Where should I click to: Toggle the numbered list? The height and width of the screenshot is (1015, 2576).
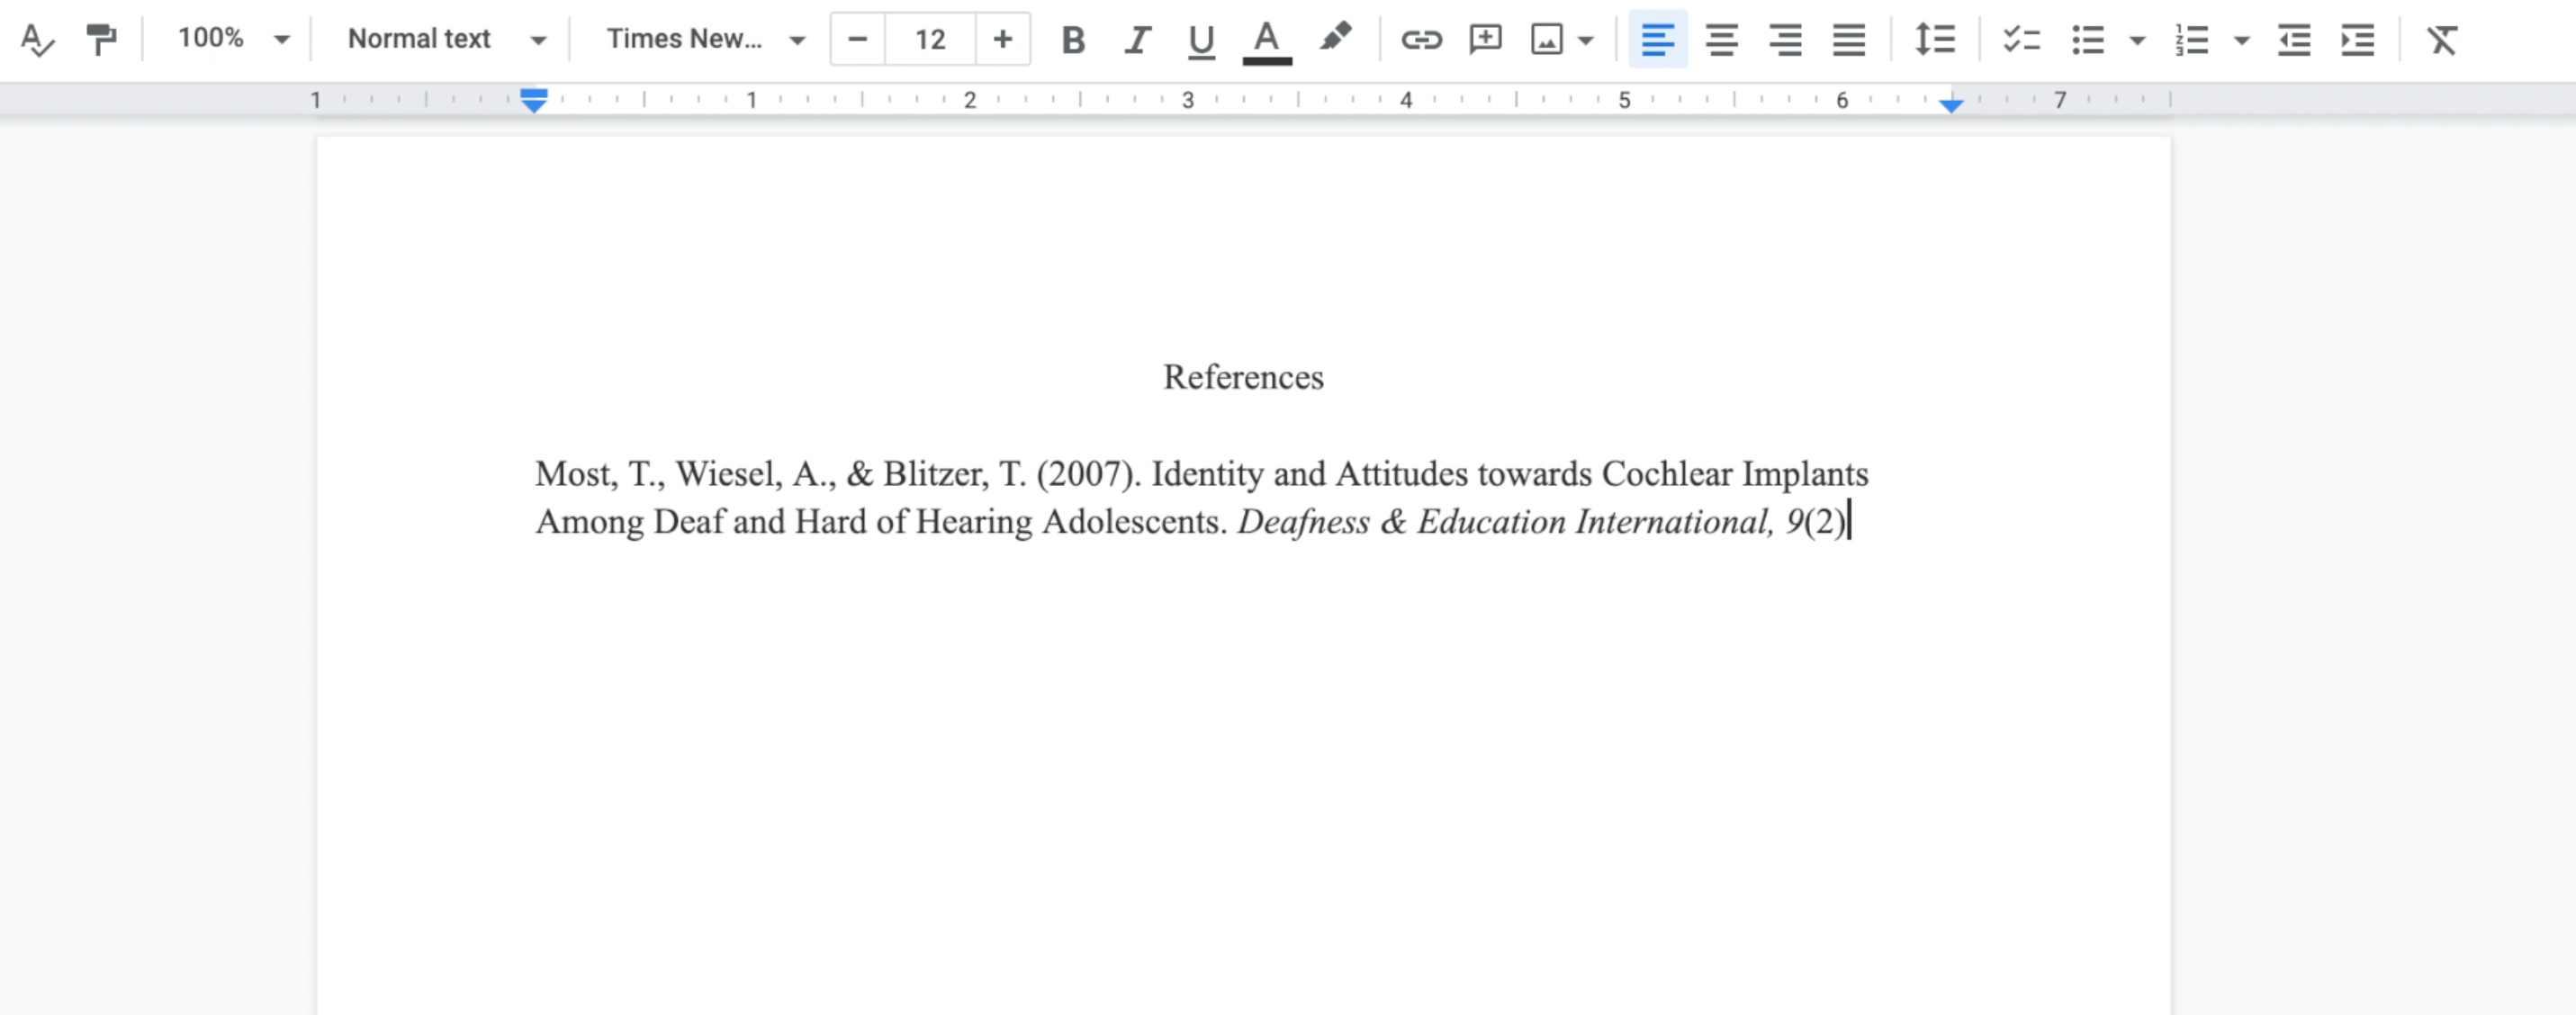[2192, 40]
